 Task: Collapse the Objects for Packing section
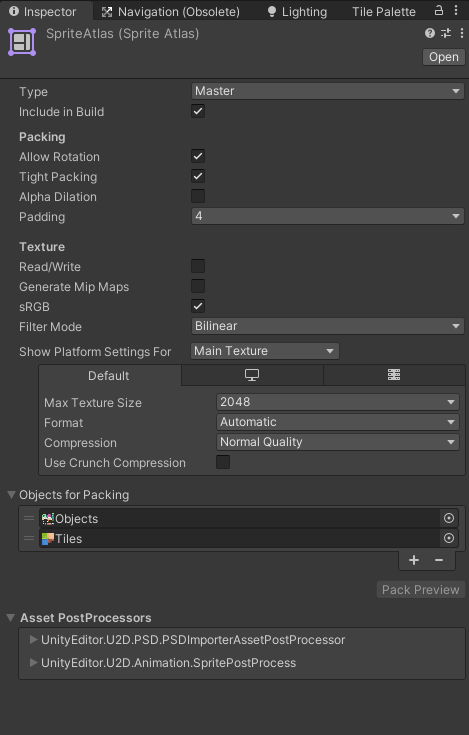(x=11, y=495)
